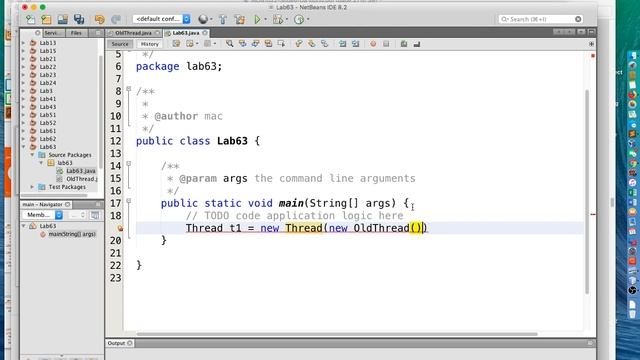Click the Save All toolbar icon
This screenshot has height=360, width=640.
(x=79, y=19)
